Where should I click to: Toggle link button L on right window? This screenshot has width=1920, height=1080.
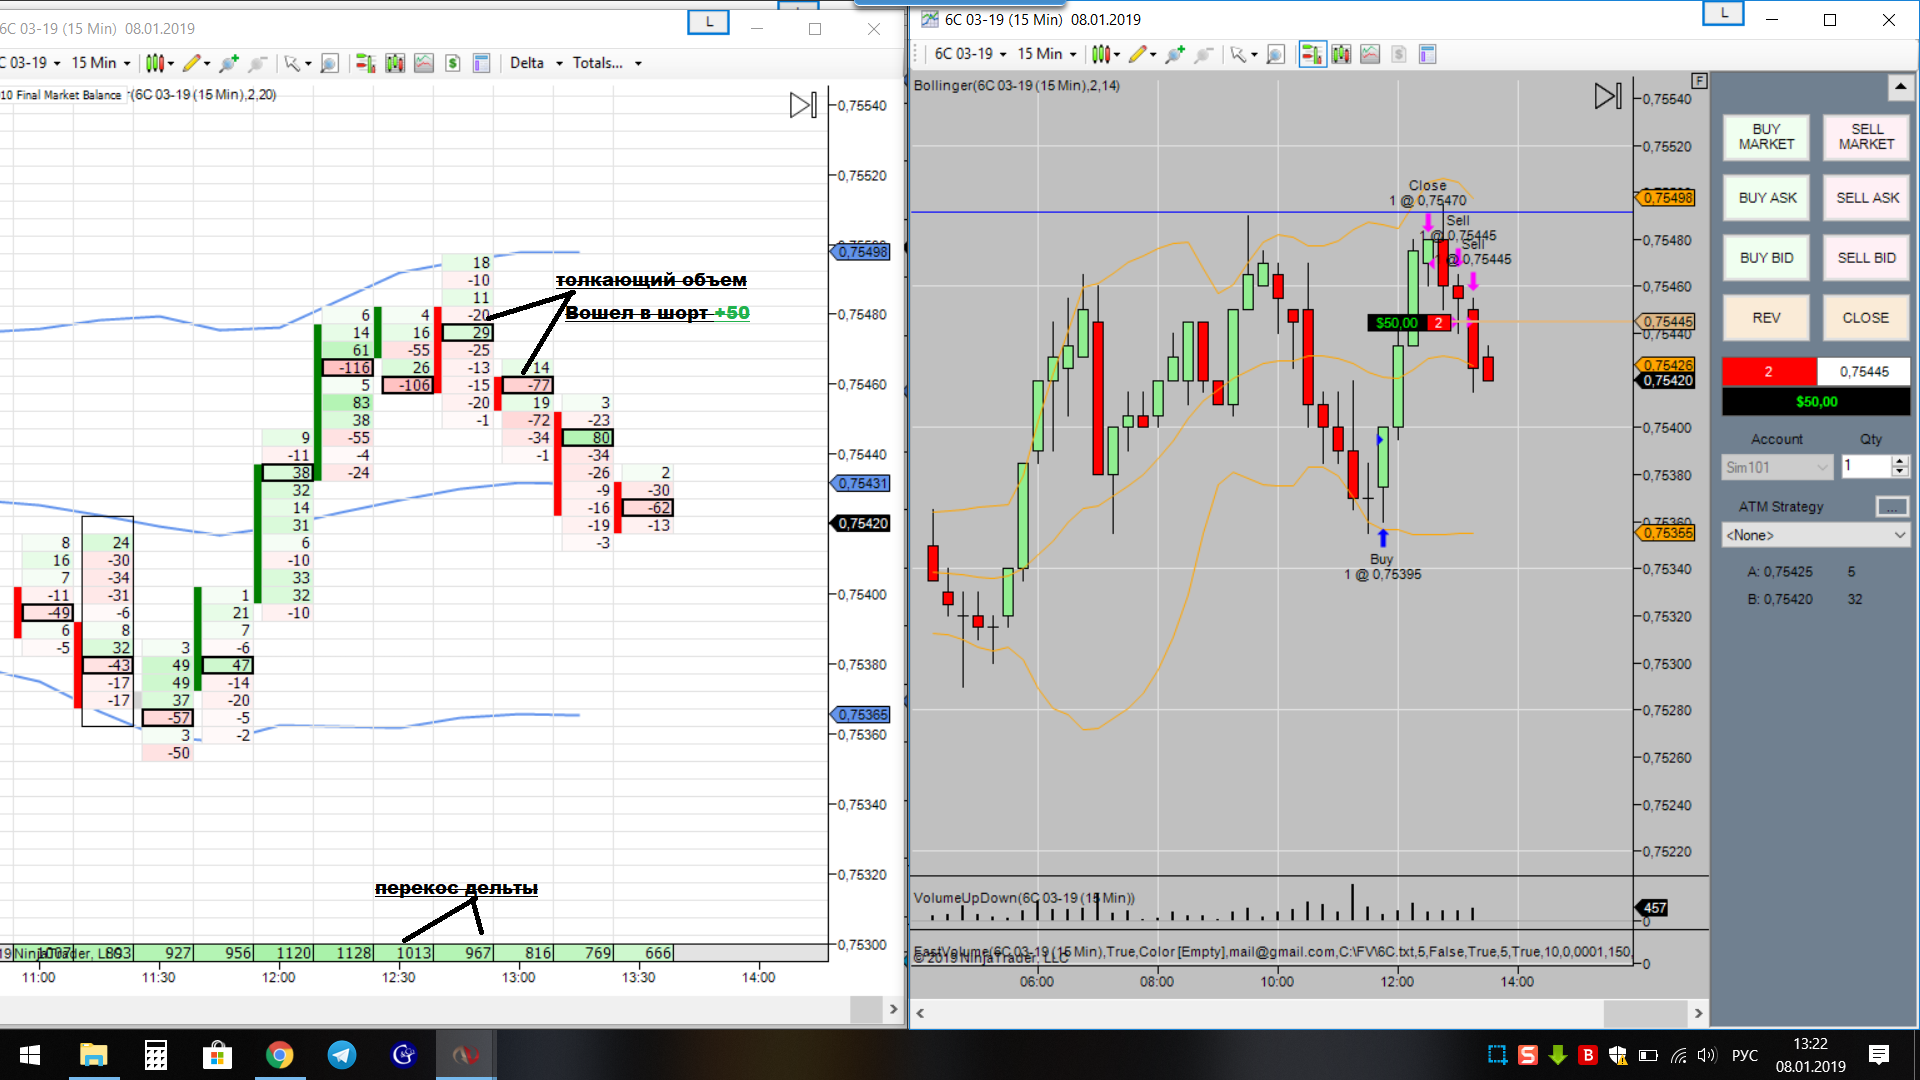point(1723,14)
